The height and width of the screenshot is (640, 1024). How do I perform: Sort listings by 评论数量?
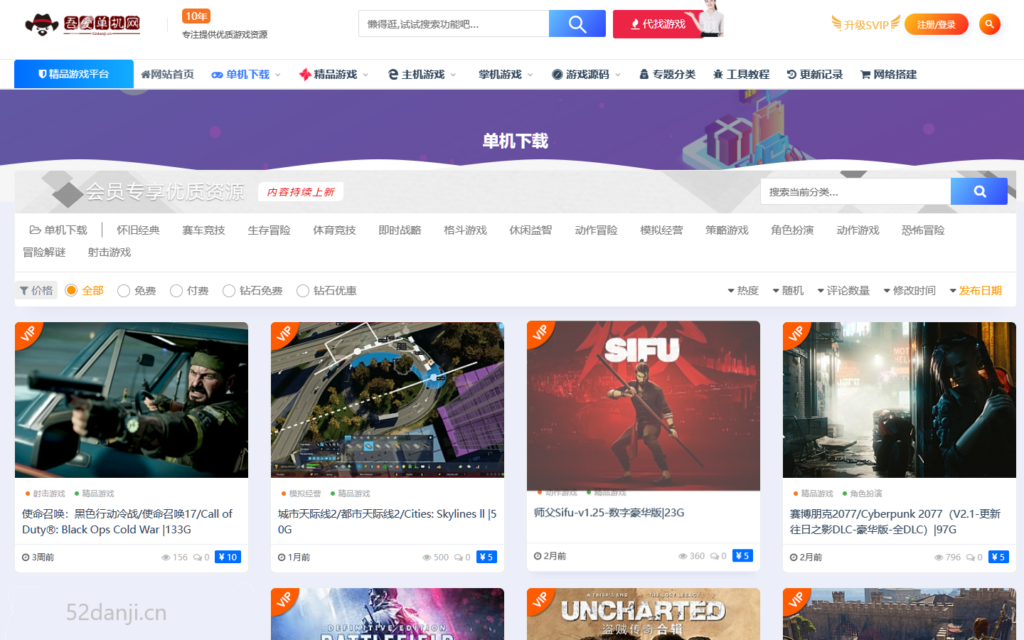click(843, 291)
